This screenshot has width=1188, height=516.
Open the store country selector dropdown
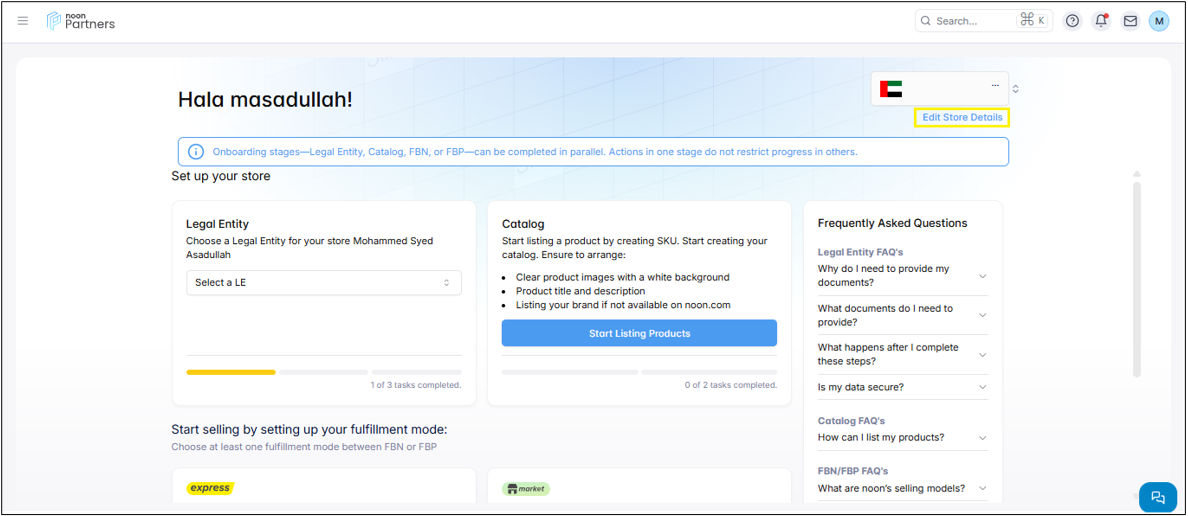[x=1015, y=89]
